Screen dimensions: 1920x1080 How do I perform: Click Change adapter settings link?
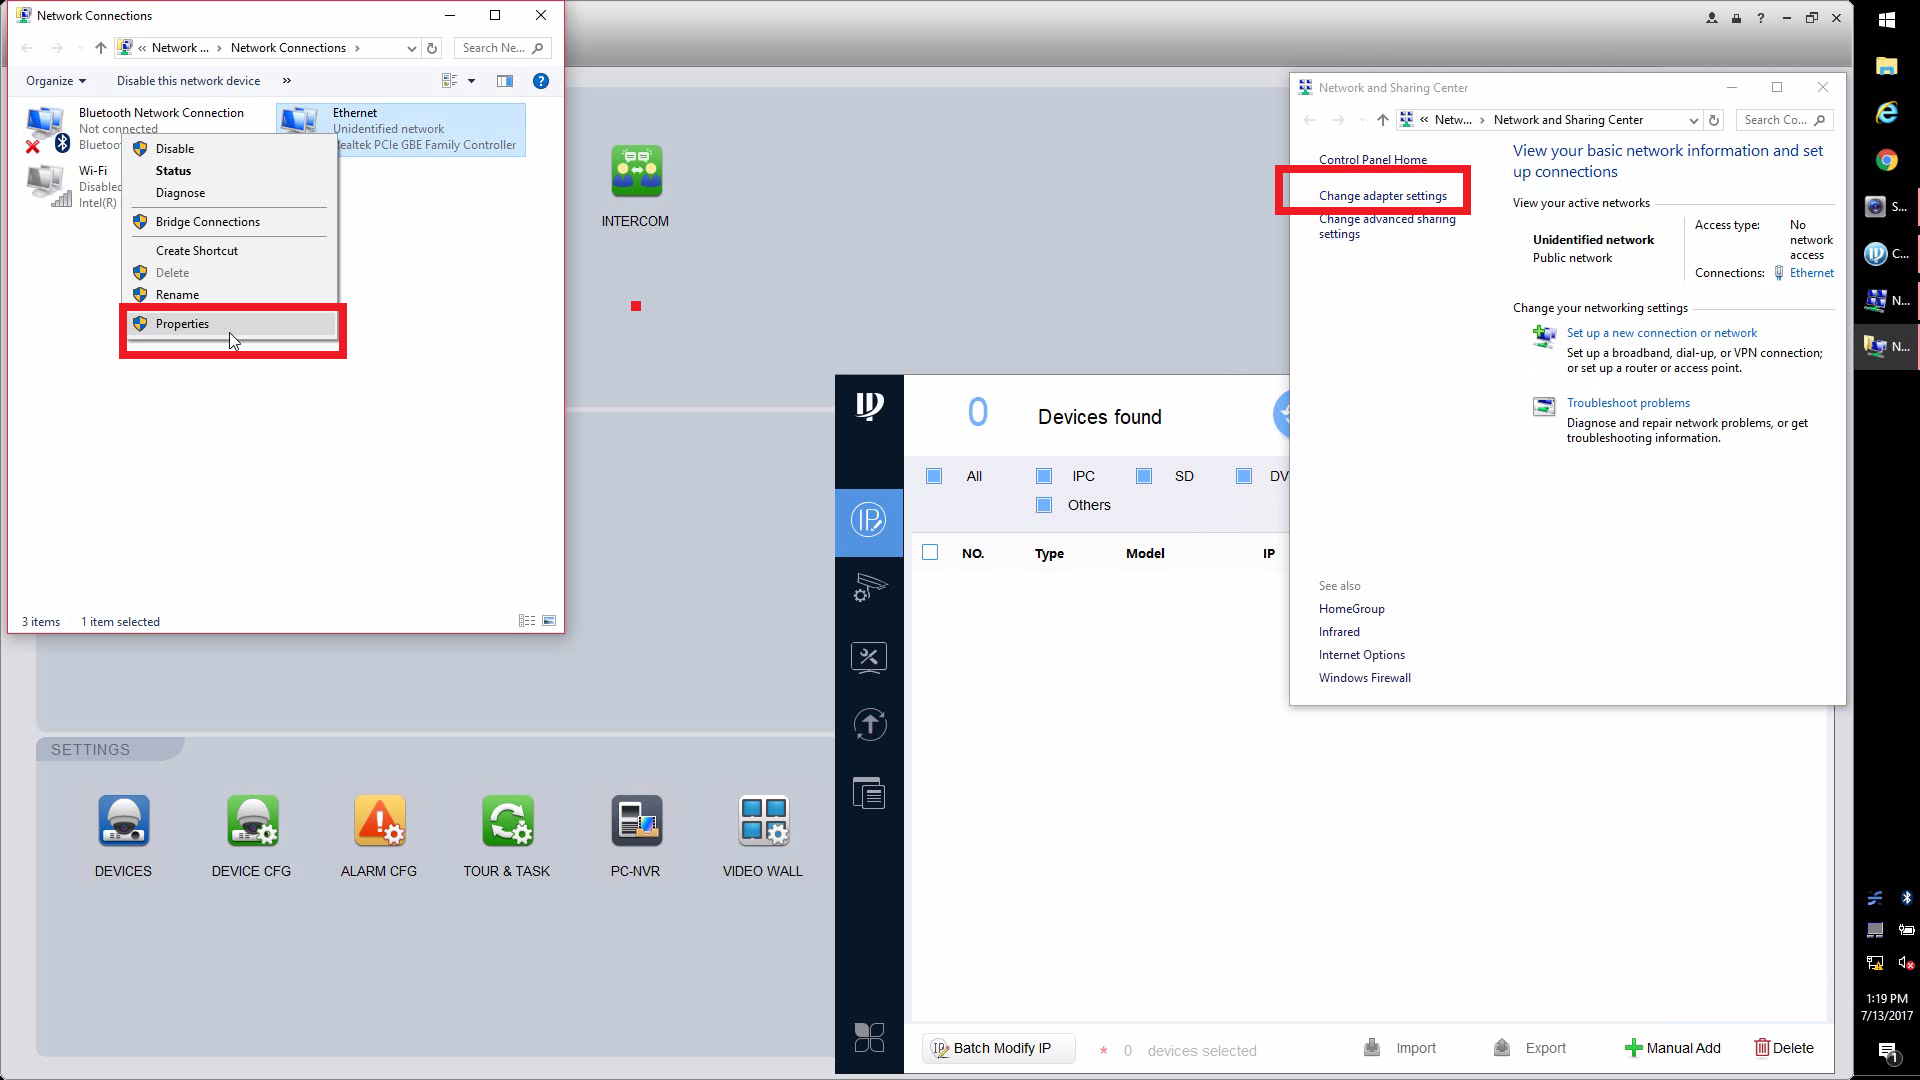tap(1382, 196)
